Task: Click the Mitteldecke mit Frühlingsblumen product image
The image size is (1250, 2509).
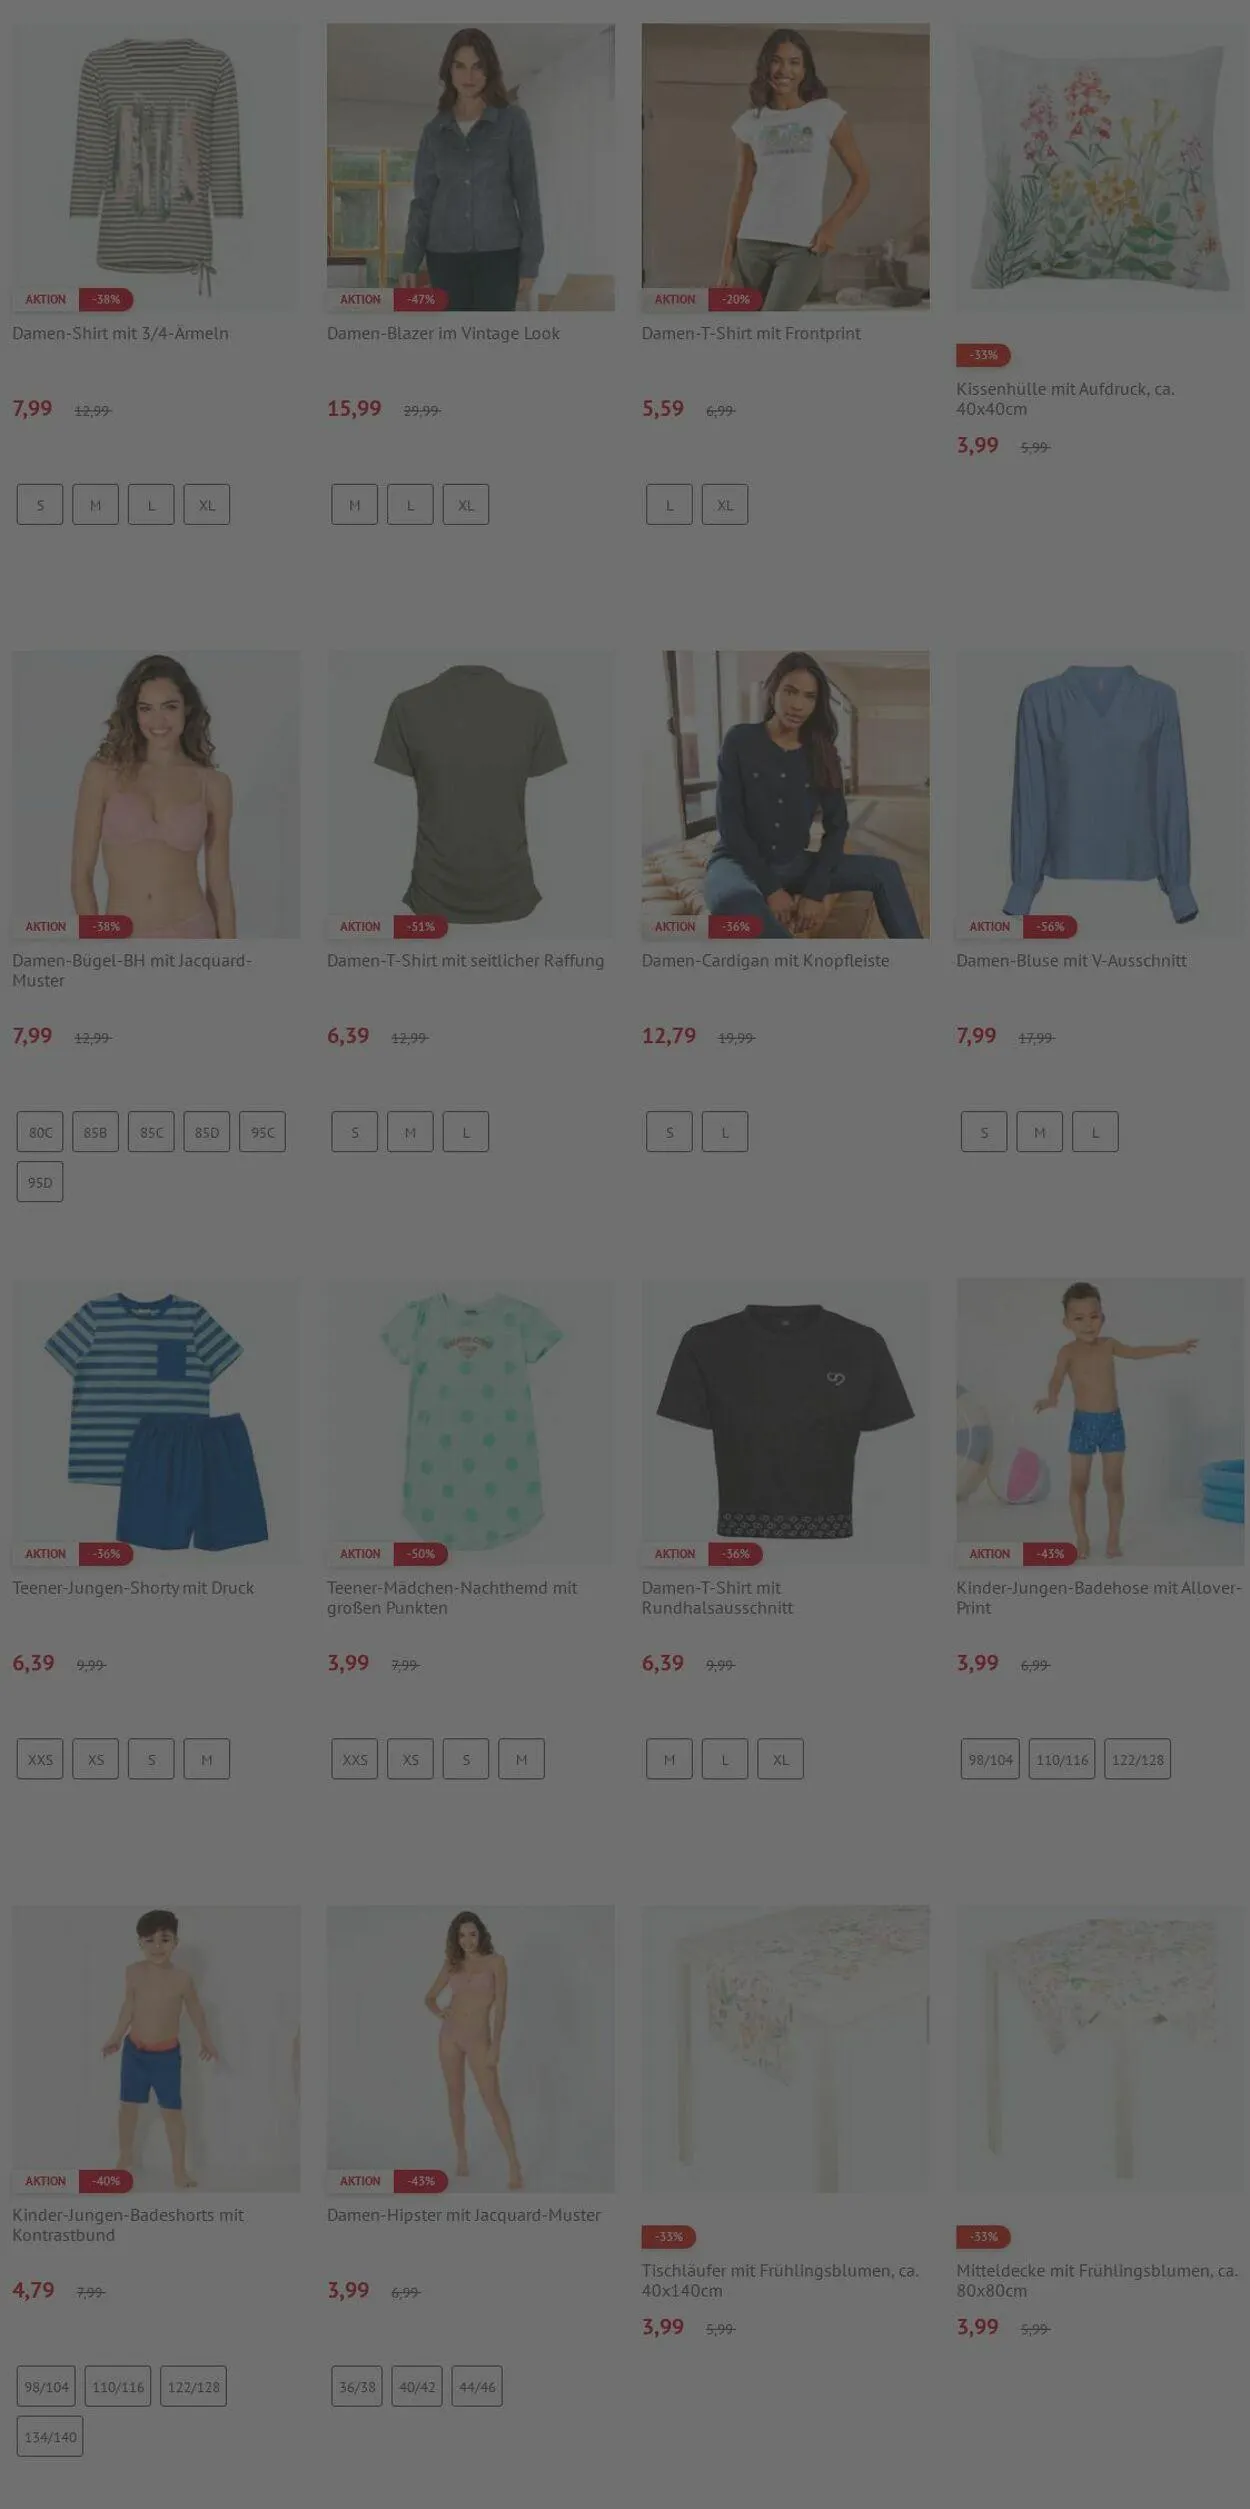Action: [1100, 2049]
